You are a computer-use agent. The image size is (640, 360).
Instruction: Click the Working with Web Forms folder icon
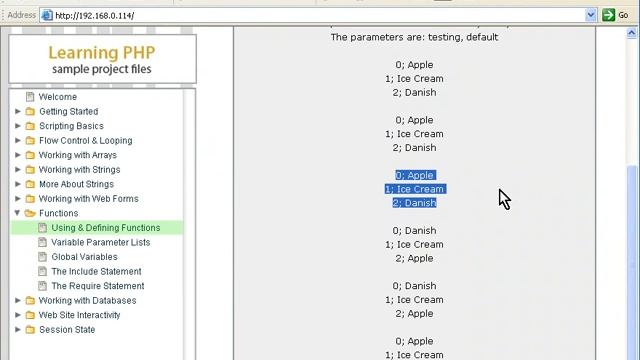(30, 199)
